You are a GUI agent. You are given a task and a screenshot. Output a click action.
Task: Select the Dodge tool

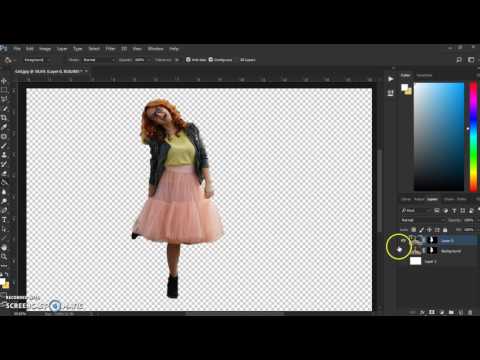[x=4, y=201]
